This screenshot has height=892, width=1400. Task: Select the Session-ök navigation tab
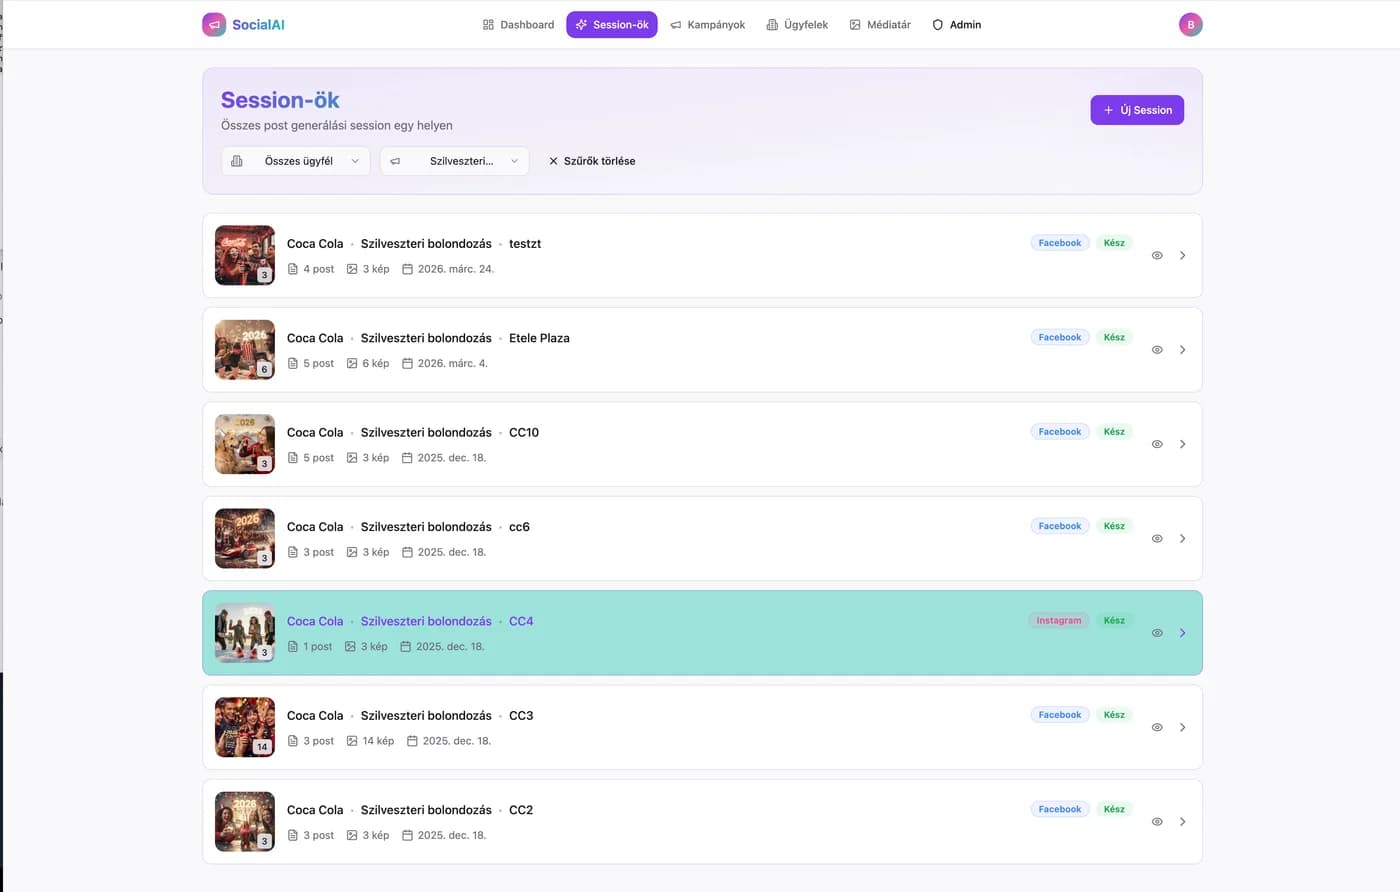612,25
